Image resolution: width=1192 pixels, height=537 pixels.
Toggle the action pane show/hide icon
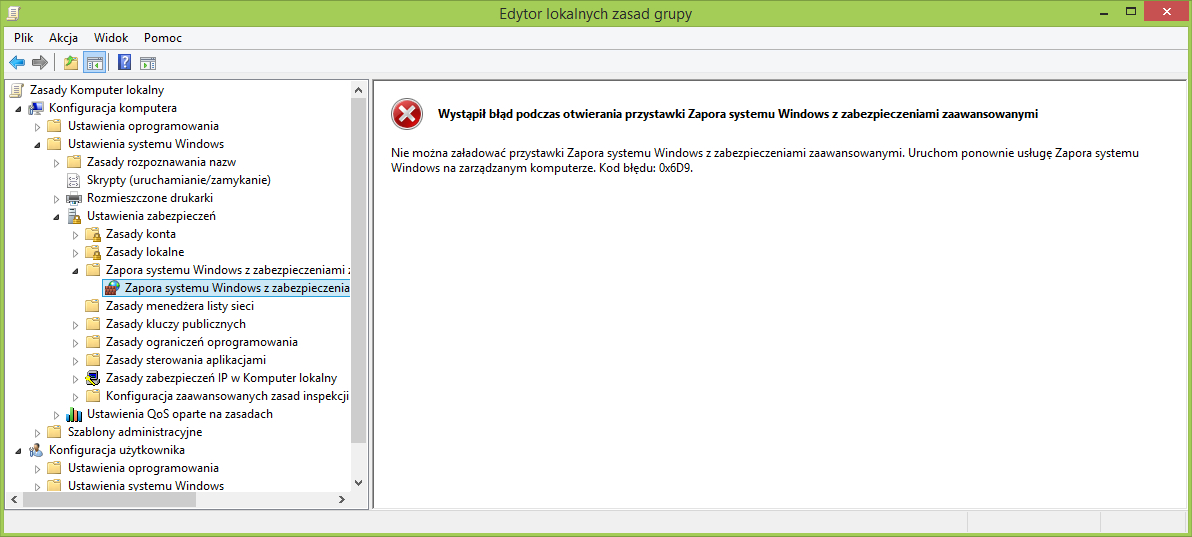tap(148, 62)
